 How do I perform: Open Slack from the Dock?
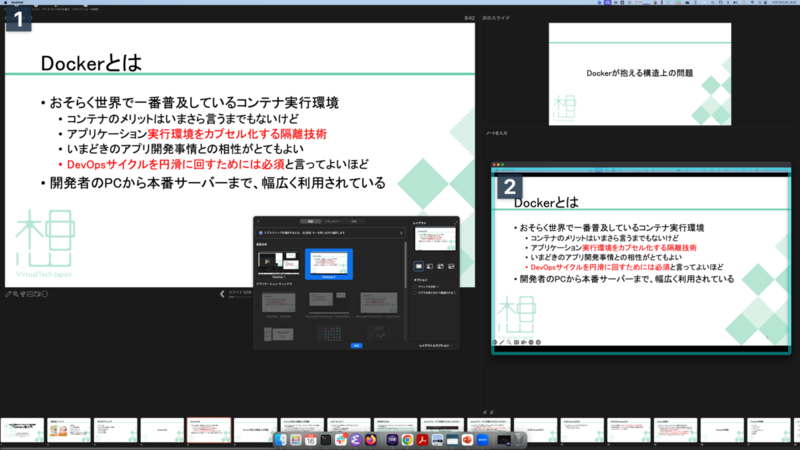click(x=341, y=440)
